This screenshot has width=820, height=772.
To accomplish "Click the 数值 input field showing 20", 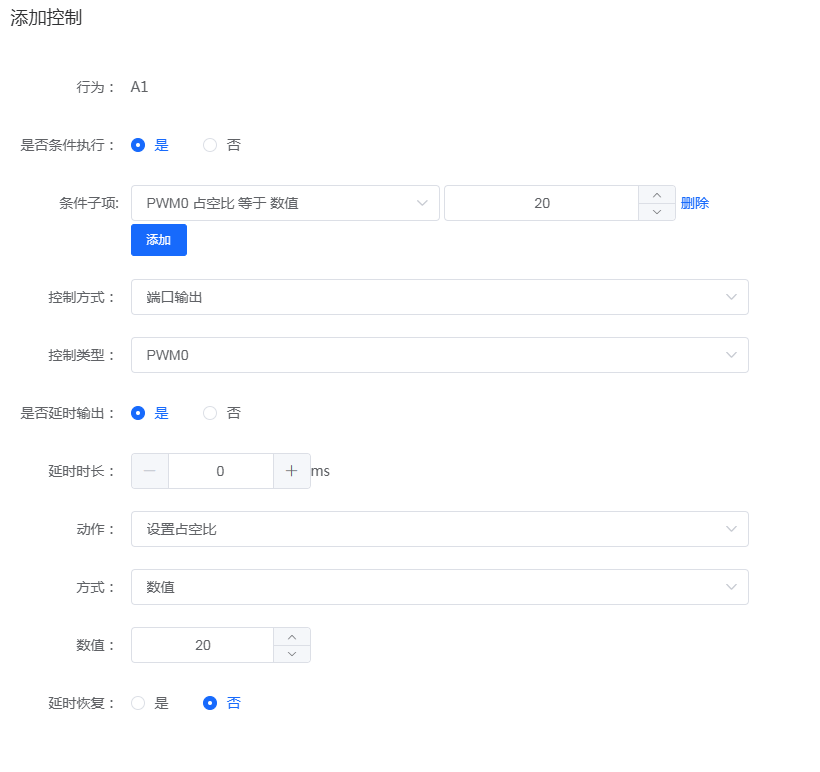I will point(200,645).
